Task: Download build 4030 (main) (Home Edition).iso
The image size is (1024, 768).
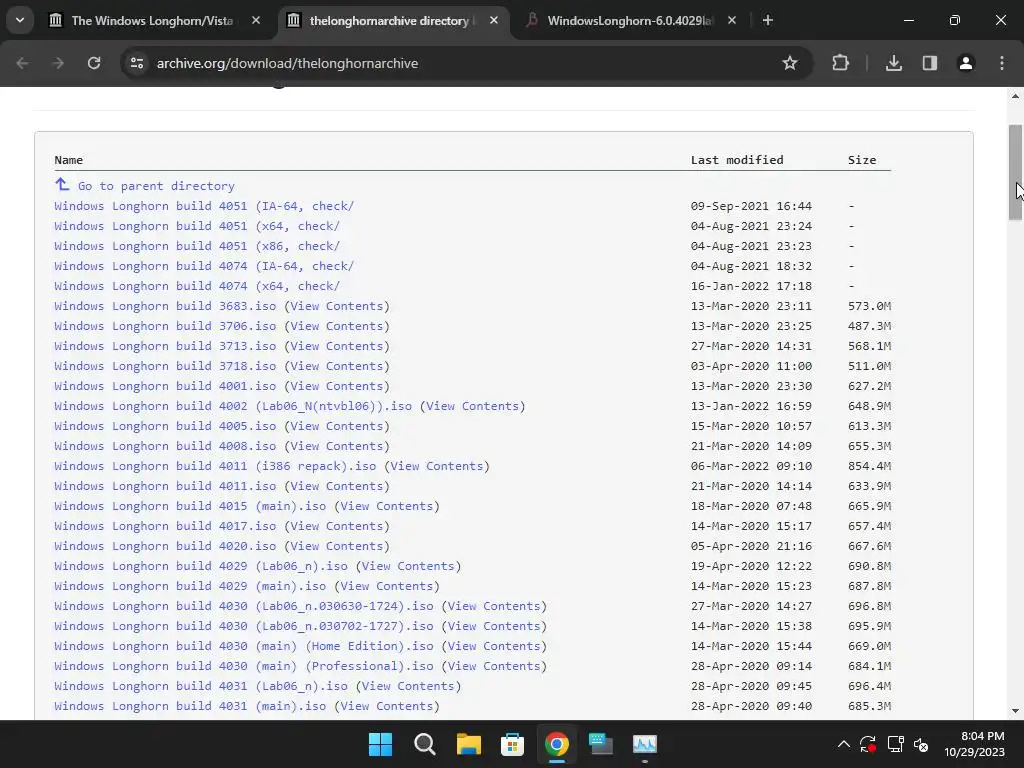Action: point(244,647)
